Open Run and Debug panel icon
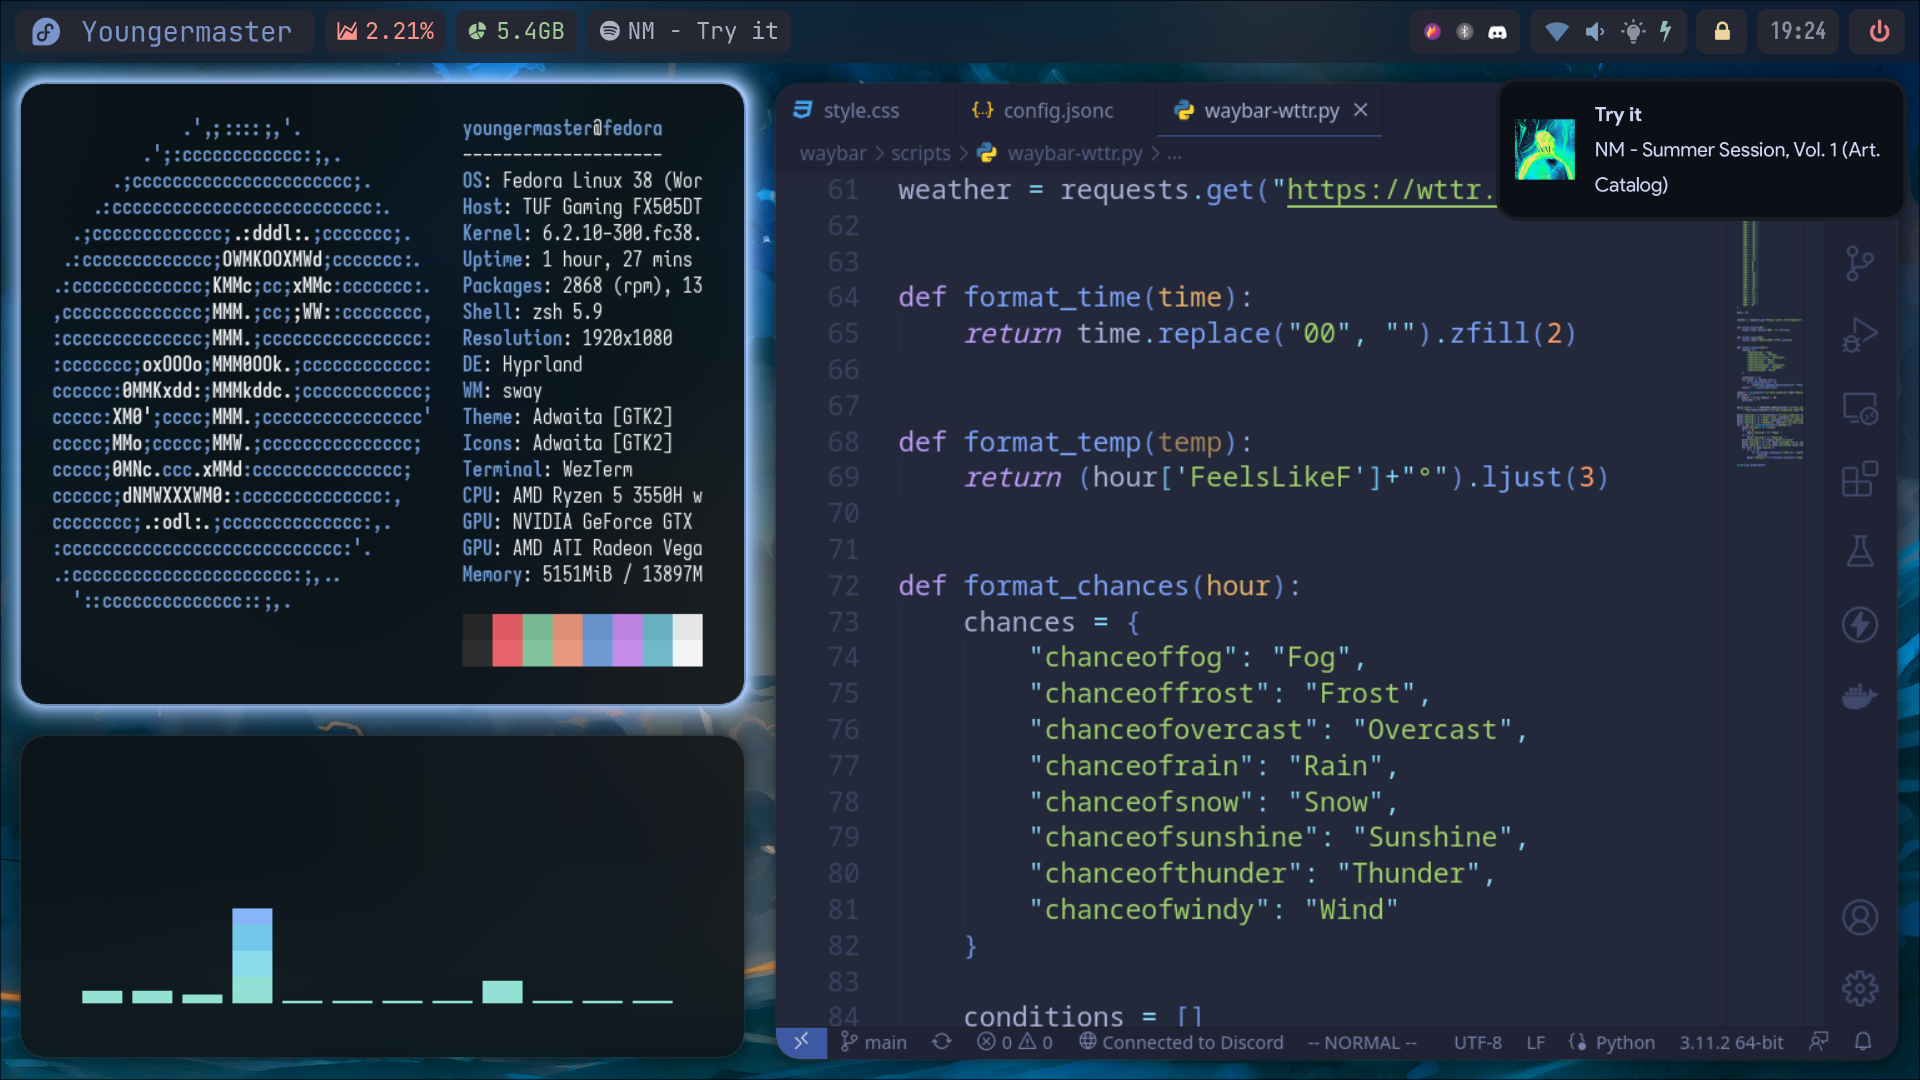This screenshot has height=1080, width=1920. point(1859,335)
